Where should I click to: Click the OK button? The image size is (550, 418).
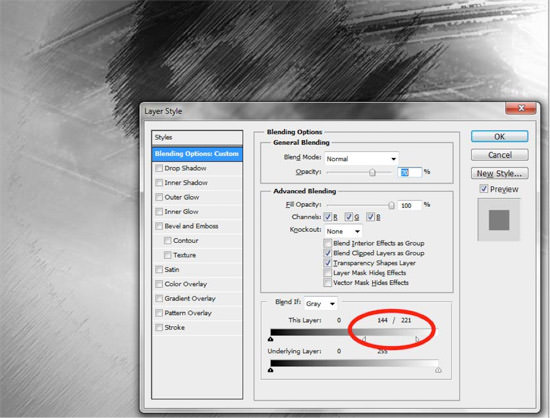[499, 136]
